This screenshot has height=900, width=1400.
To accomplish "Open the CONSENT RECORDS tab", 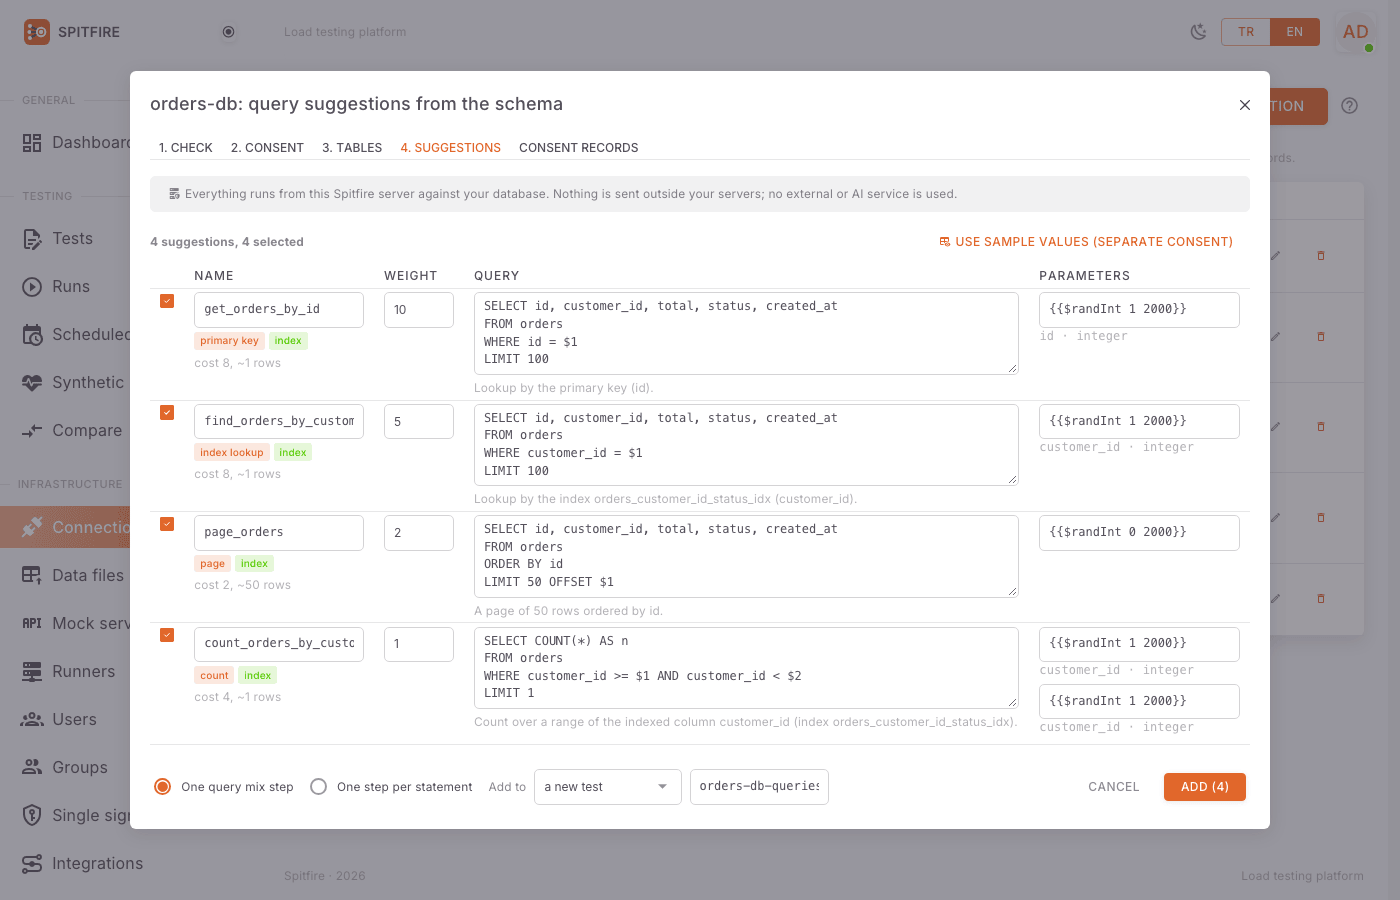I will (x=579, y=148).
